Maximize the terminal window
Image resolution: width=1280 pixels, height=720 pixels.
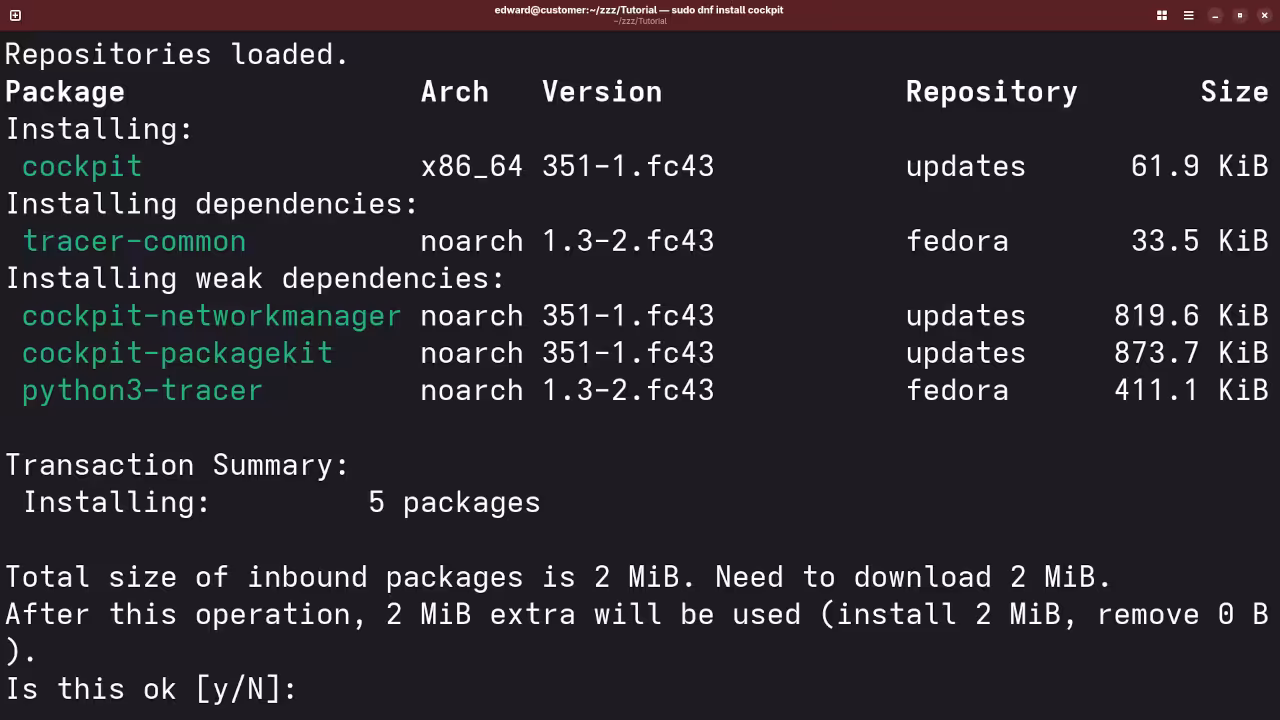(x=1240, y=15)
